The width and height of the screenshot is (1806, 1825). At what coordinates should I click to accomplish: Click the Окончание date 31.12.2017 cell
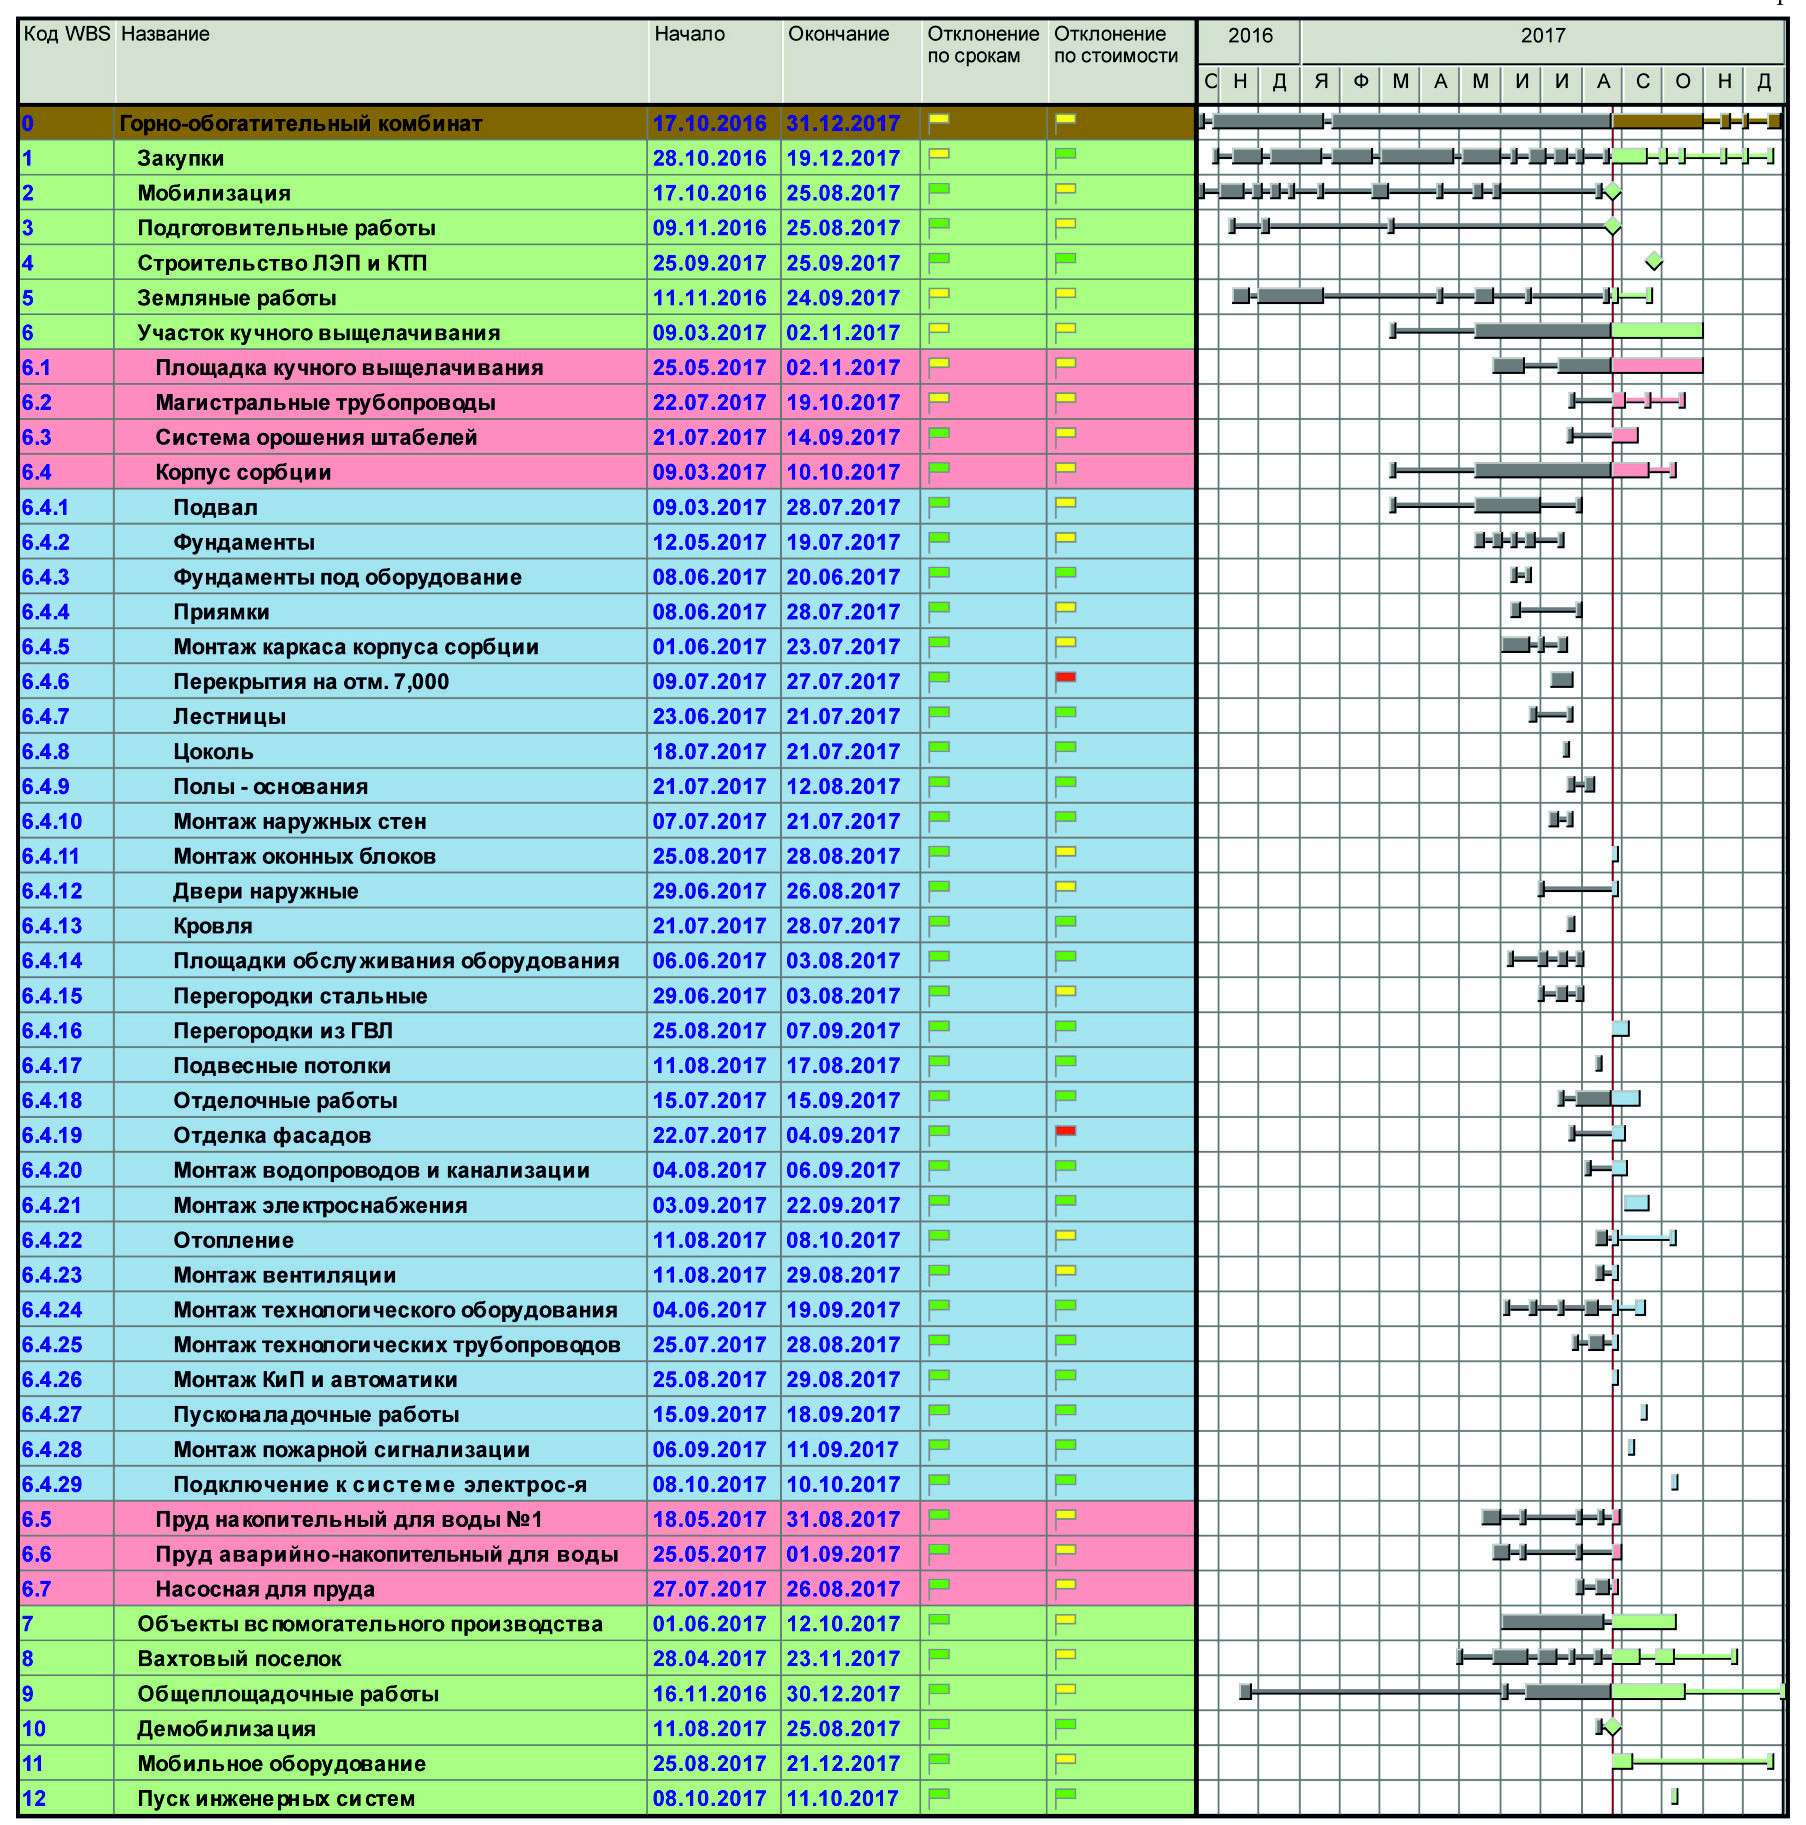click(843, 124)
